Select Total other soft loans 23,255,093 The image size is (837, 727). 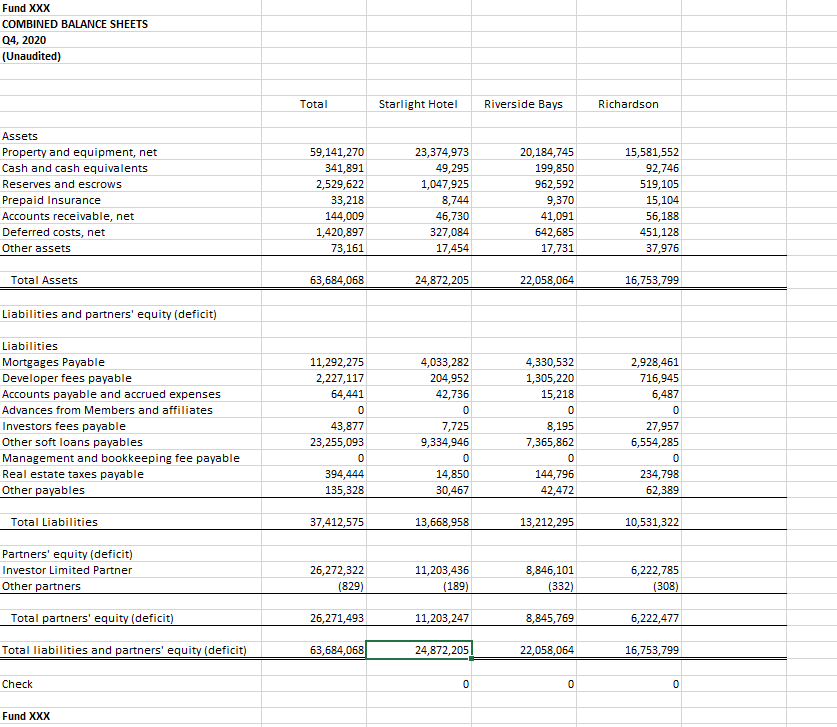pyautogui.click(x=337, y=442)
